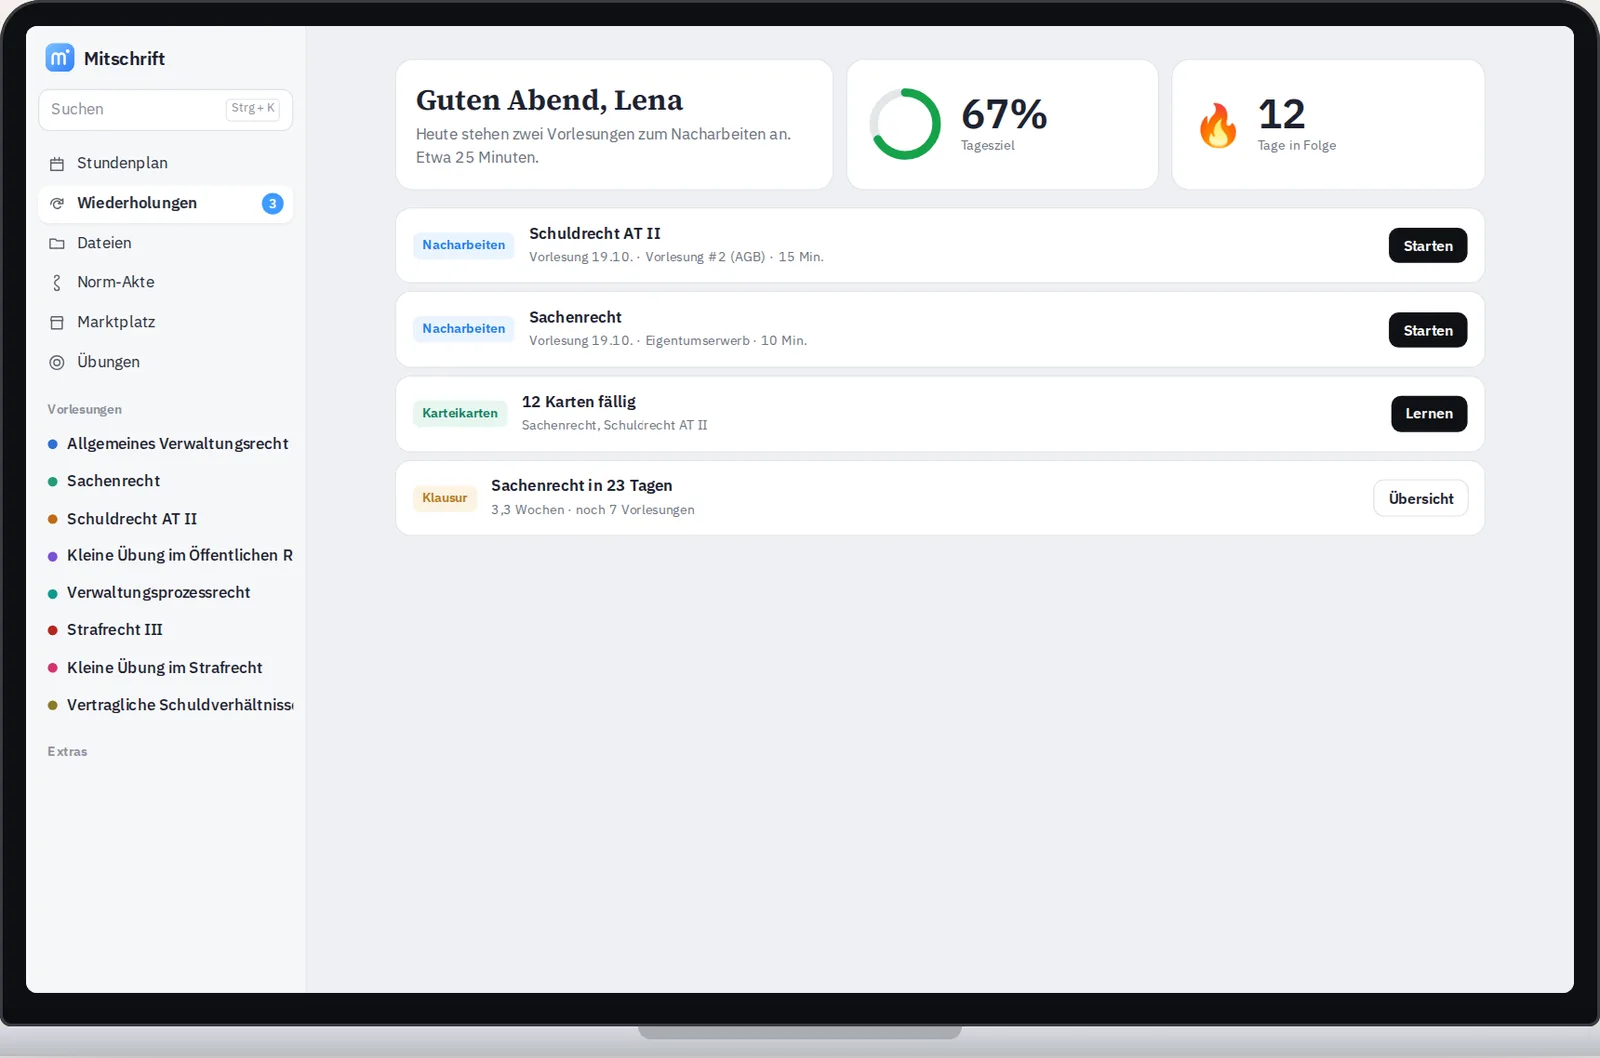Click the blue dot beside Allgemeines Verwaltungsrecht
1600x1058 pixels.
(53, 445)
